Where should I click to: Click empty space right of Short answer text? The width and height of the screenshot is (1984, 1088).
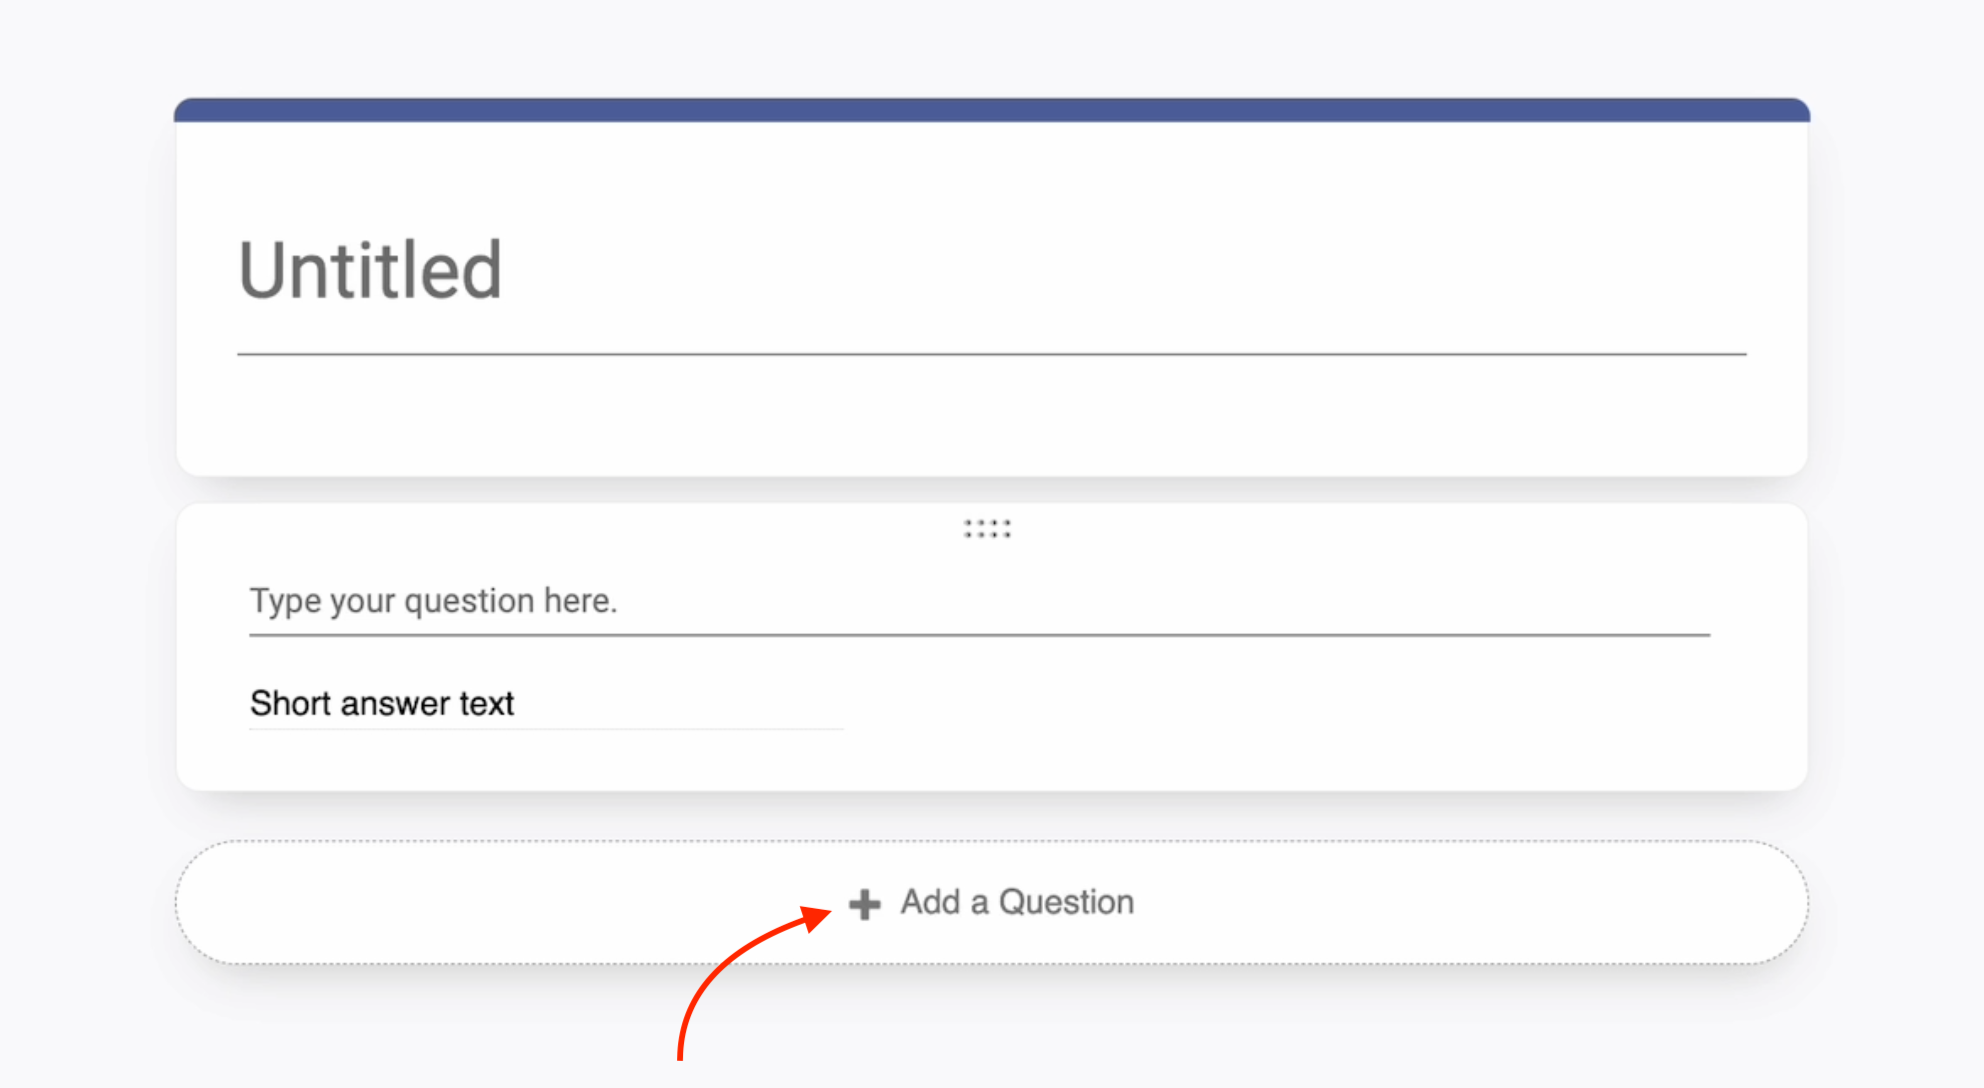1200,703
